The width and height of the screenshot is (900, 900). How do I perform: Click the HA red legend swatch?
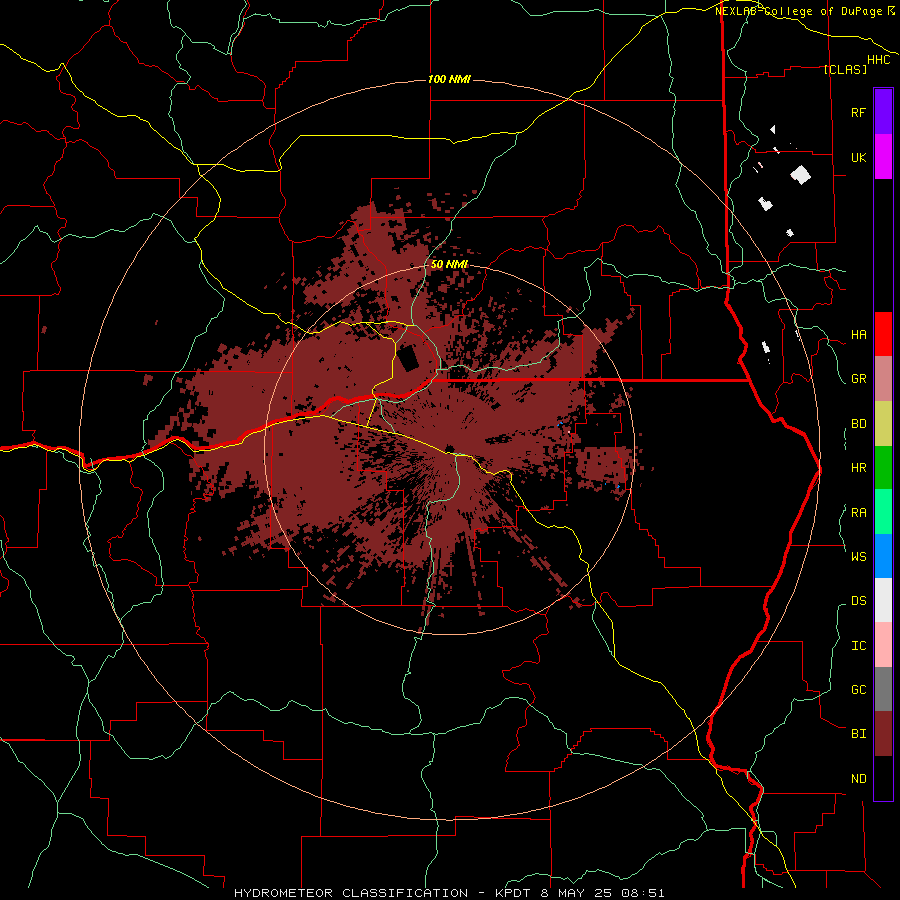883,334
